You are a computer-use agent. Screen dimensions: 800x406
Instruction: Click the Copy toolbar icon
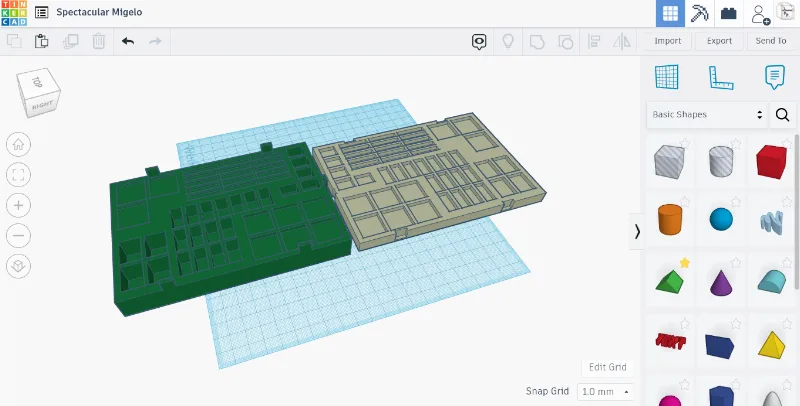click(14, 41)
